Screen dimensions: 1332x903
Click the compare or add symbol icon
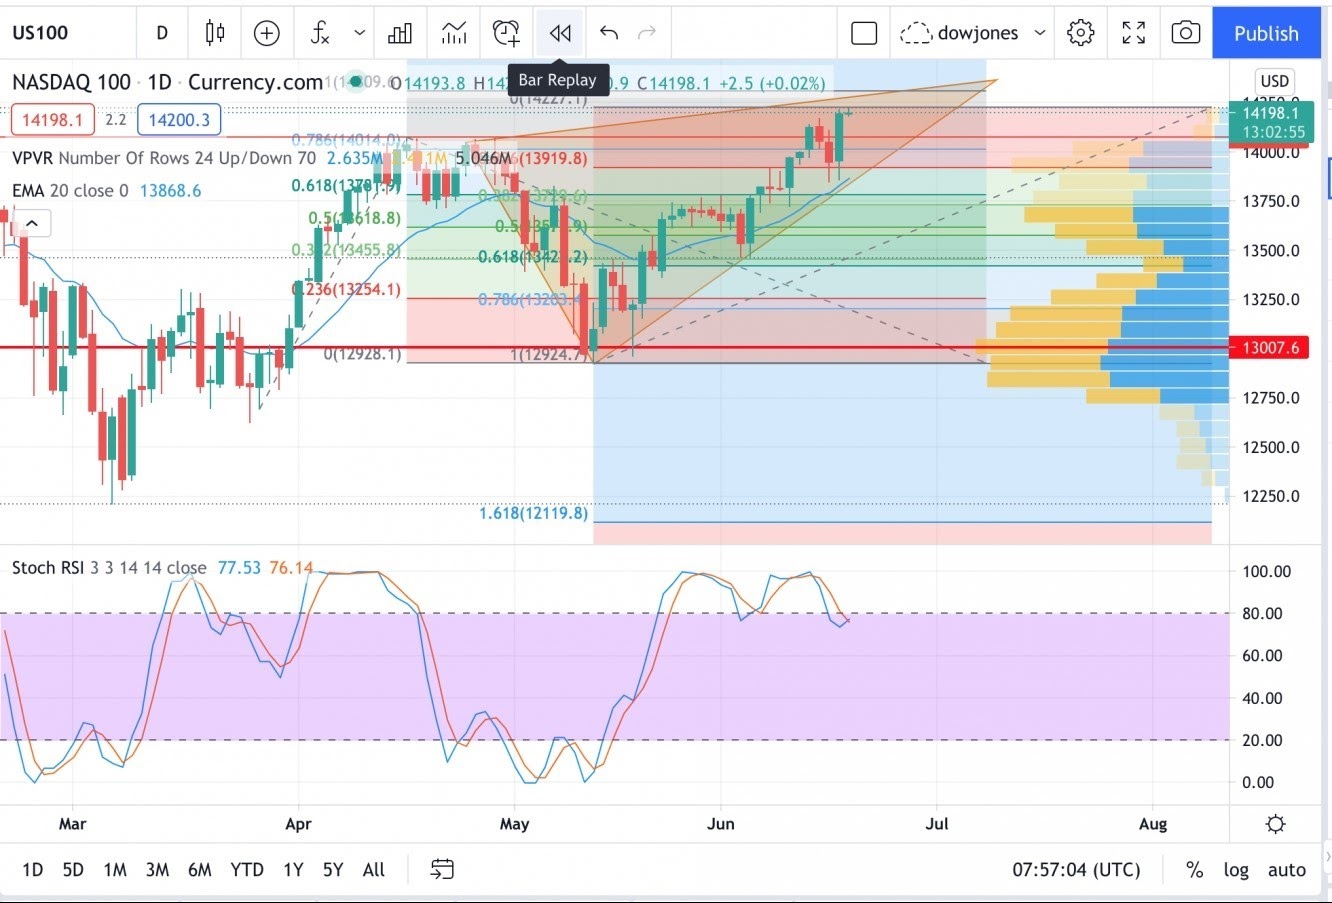pyautogui.click(x=266, y=33)
